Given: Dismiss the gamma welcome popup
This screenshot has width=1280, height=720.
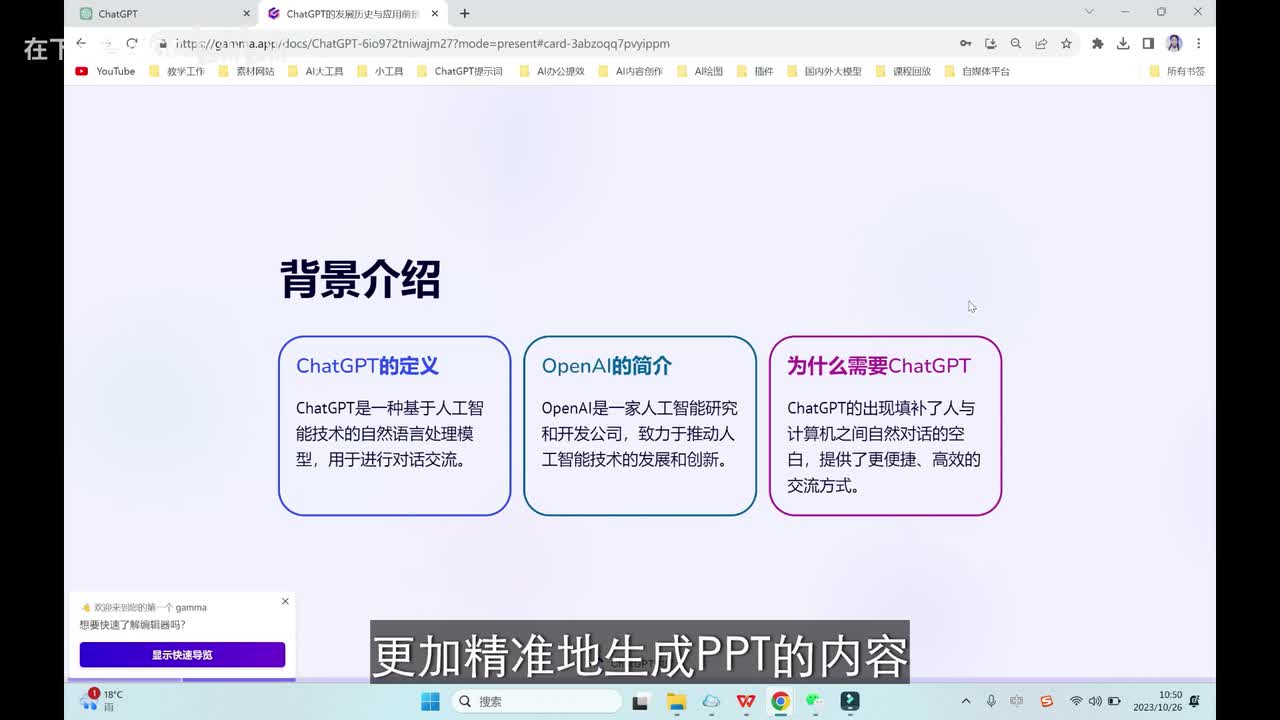Looking at the screenshot, I should coord(285,601).
